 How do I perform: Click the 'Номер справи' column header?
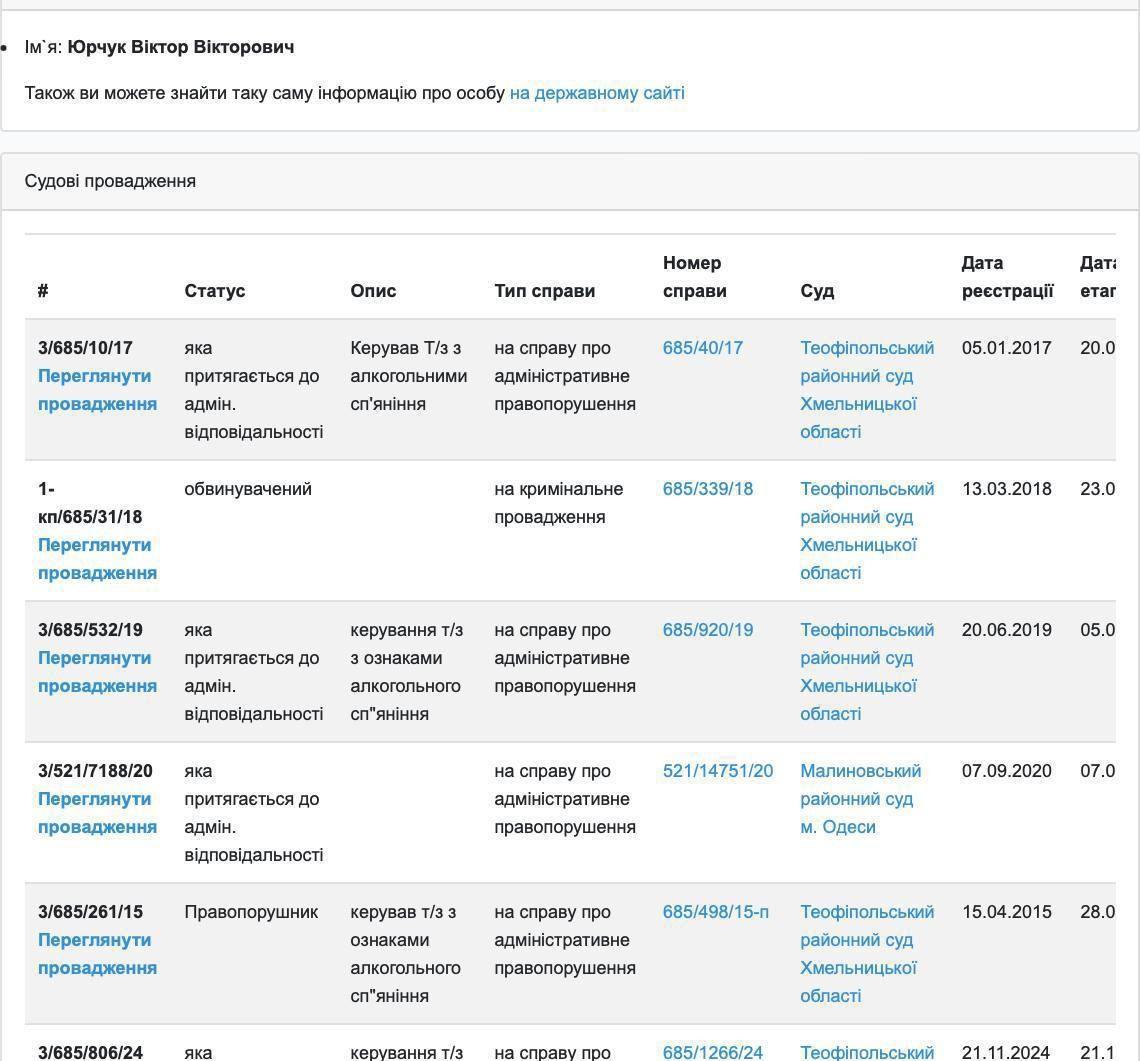pyautogui.click(x=694, y=277)
